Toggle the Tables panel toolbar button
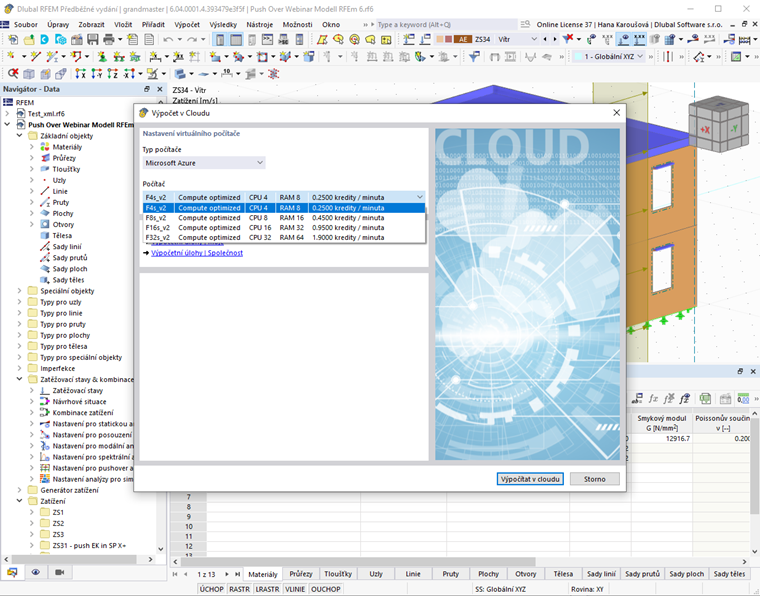This screenshot has width=760, height=596. tap(236, 40)
